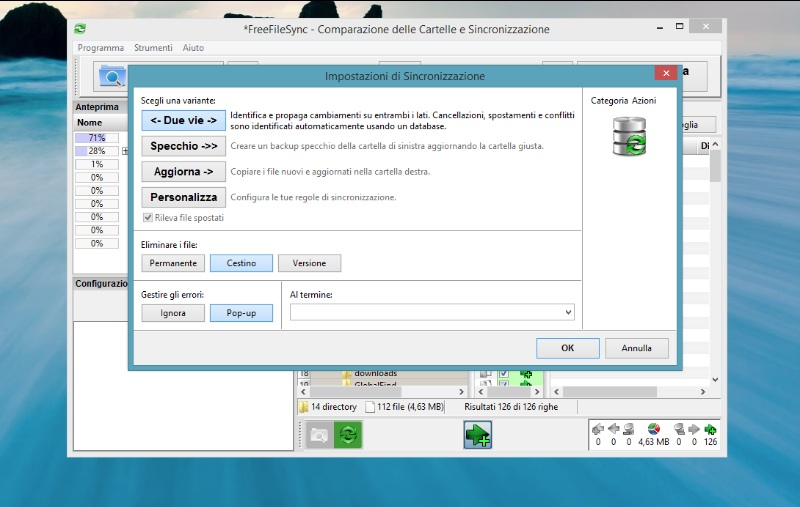The width and height of the screenshot is (800, 507).
Task: Click the green arrow with plus filter icon
Action: click(477, 435)
